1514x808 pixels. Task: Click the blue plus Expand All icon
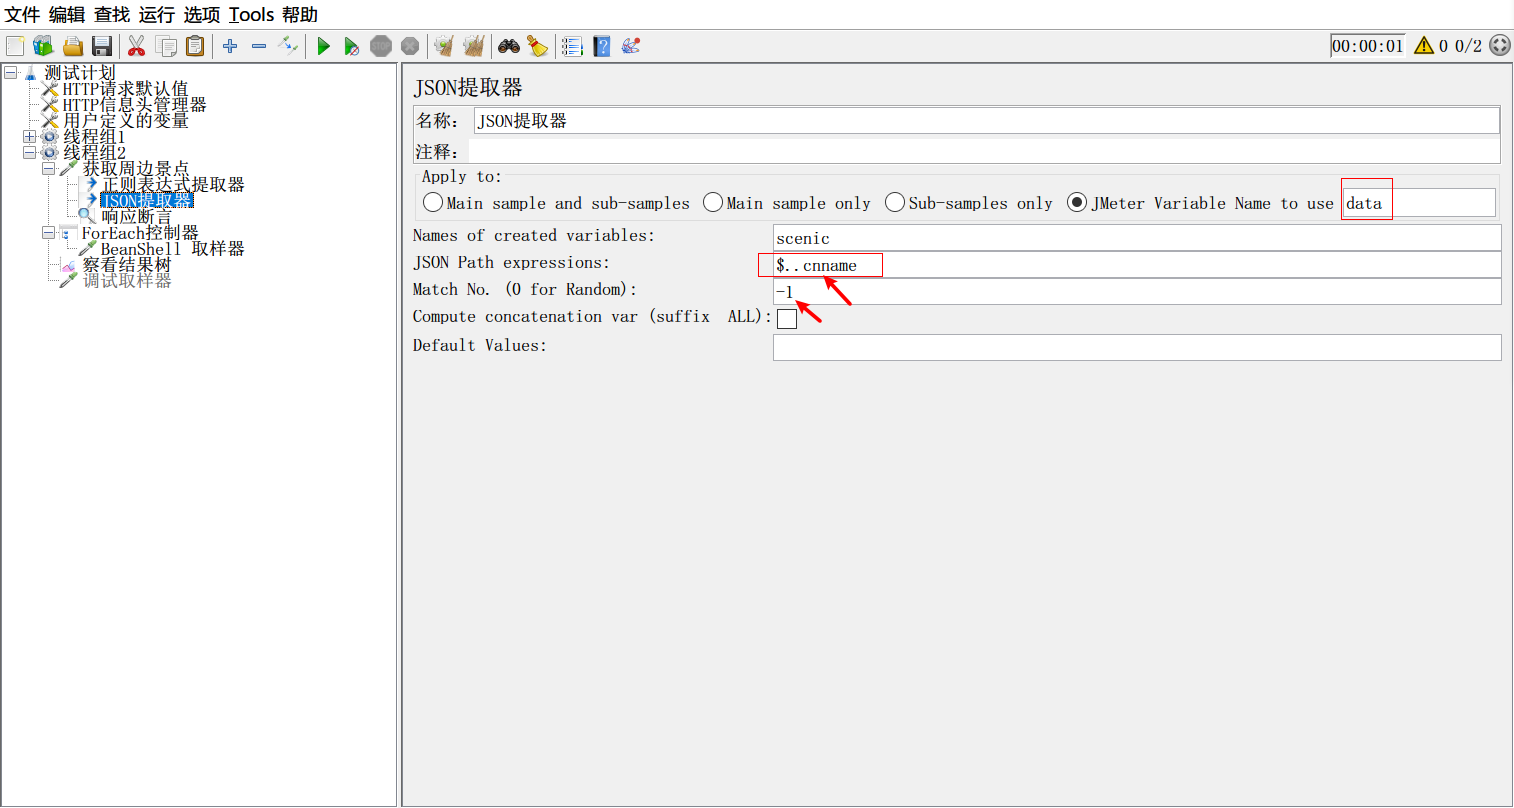coord(230,46)
